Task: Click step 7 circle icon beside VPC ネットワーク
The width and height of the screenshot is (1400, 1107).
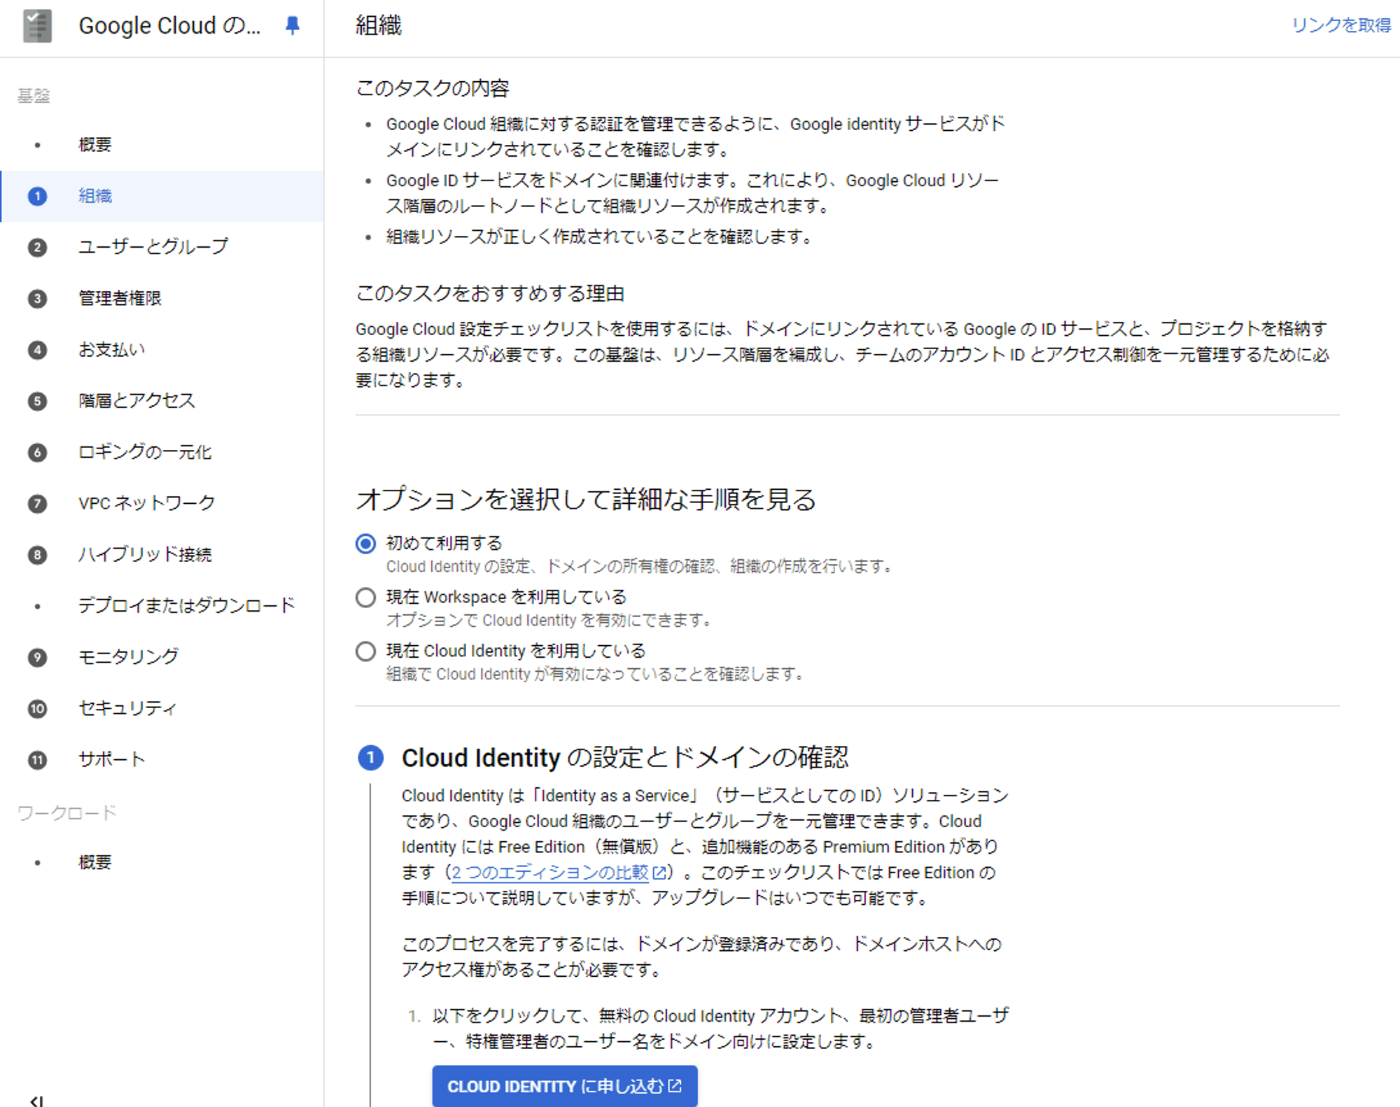Action: (37, 503)
